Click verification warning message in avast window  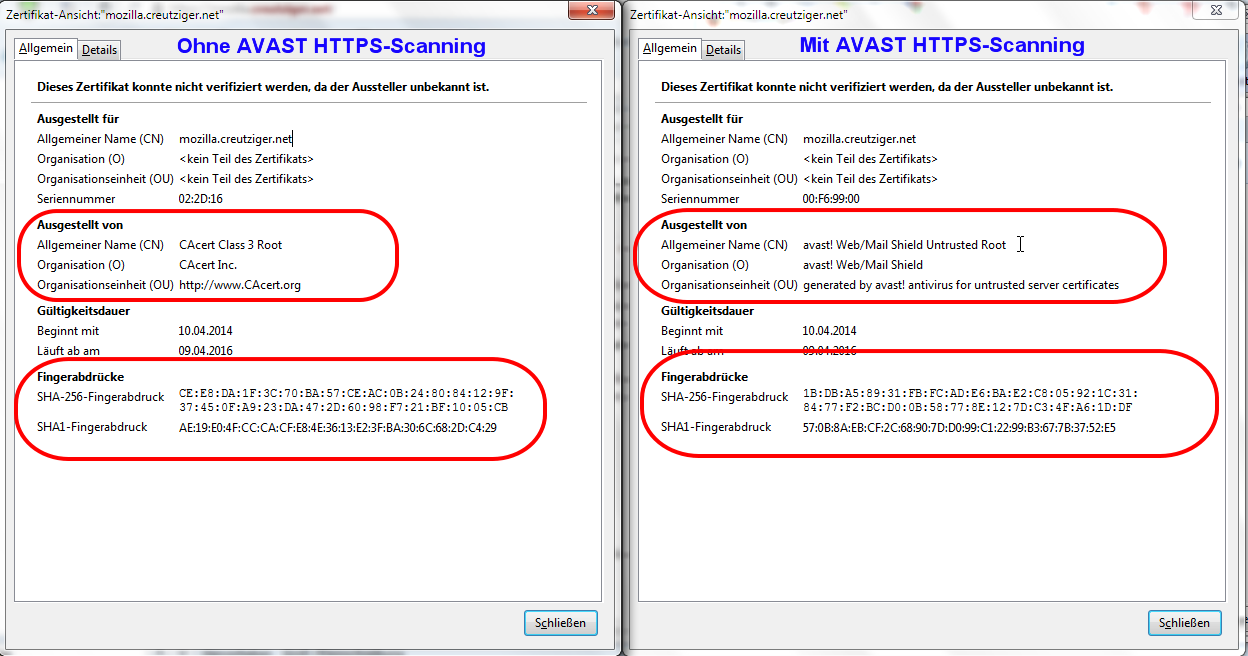pos(887,87)
